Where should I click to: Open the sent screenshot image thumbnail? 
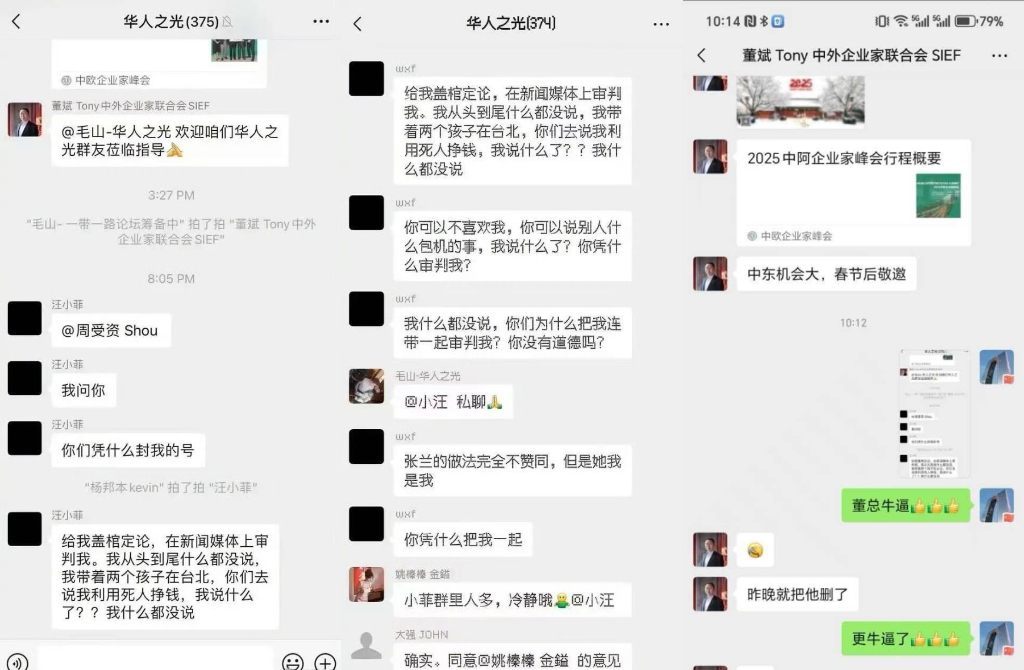935,413
